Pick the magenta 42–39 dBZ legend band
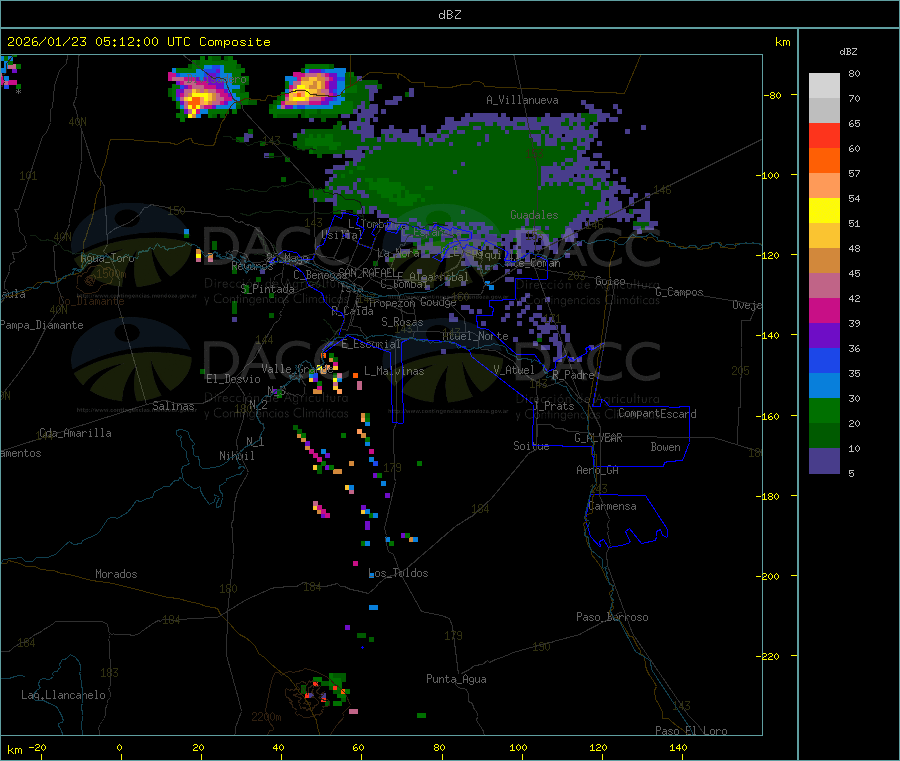 click(824, 310)
